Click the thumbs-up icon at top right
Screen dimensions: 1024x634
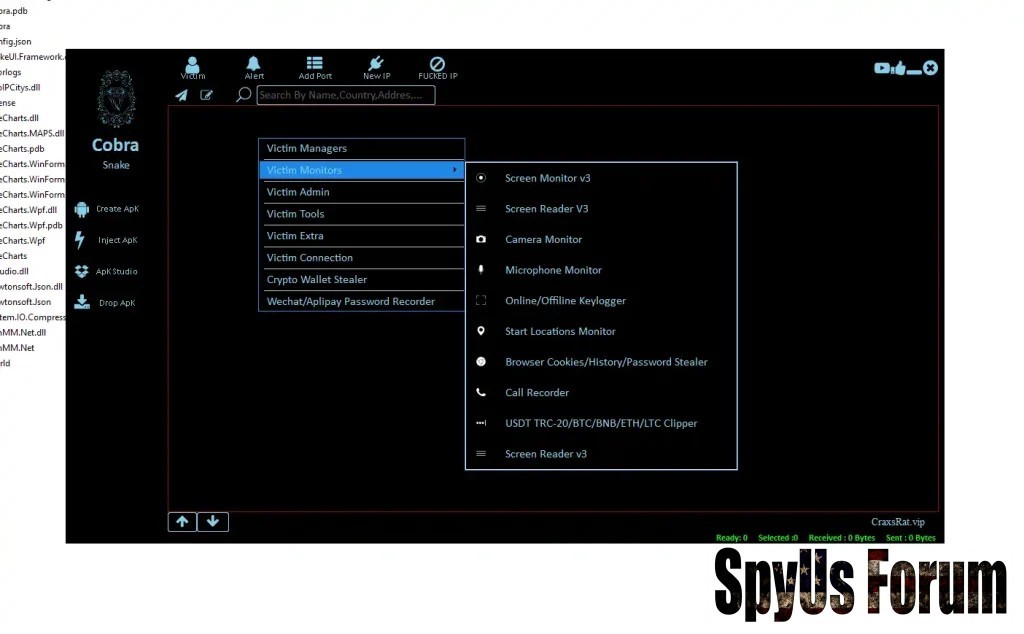(898, 68)
